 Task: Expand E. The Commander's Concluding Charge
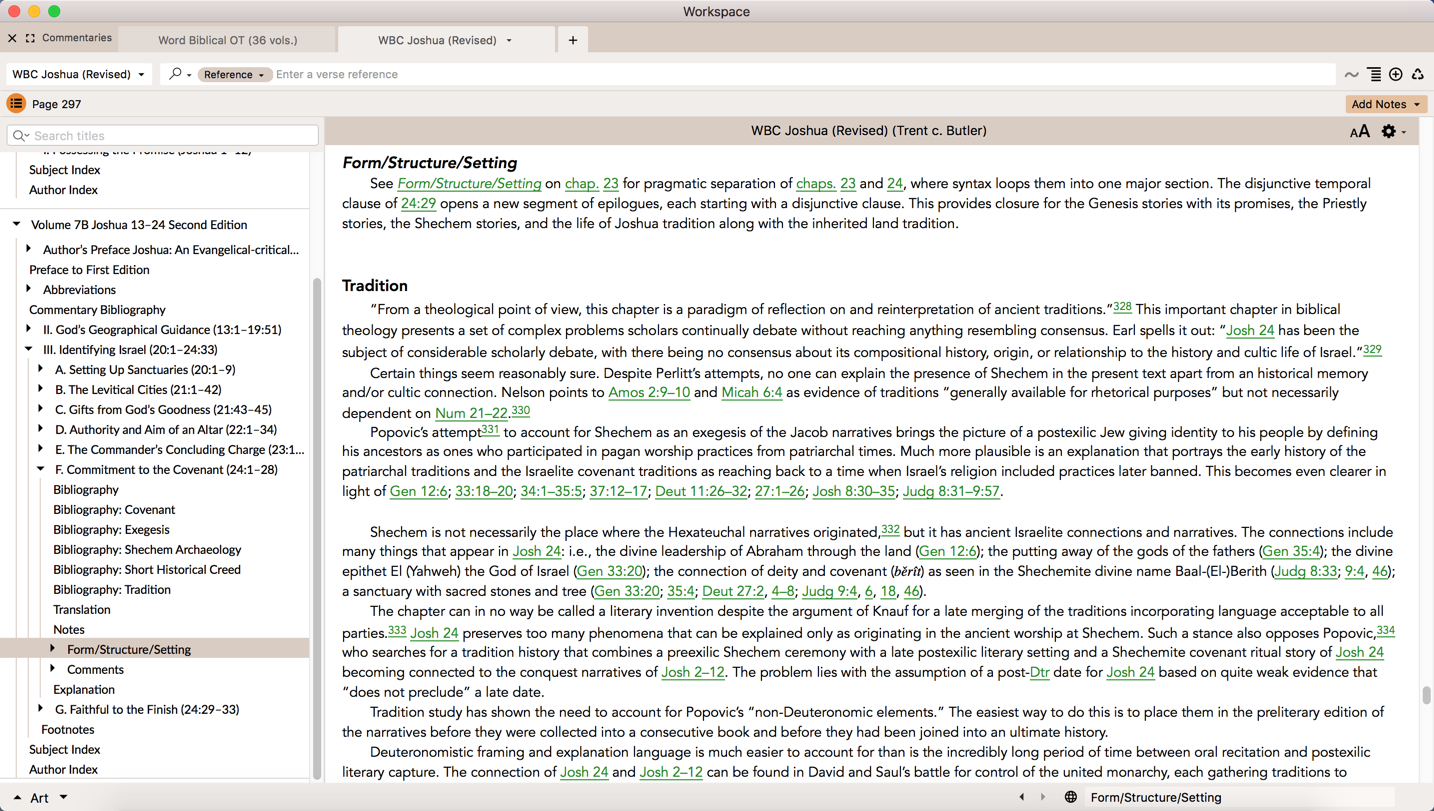[40, 449]
